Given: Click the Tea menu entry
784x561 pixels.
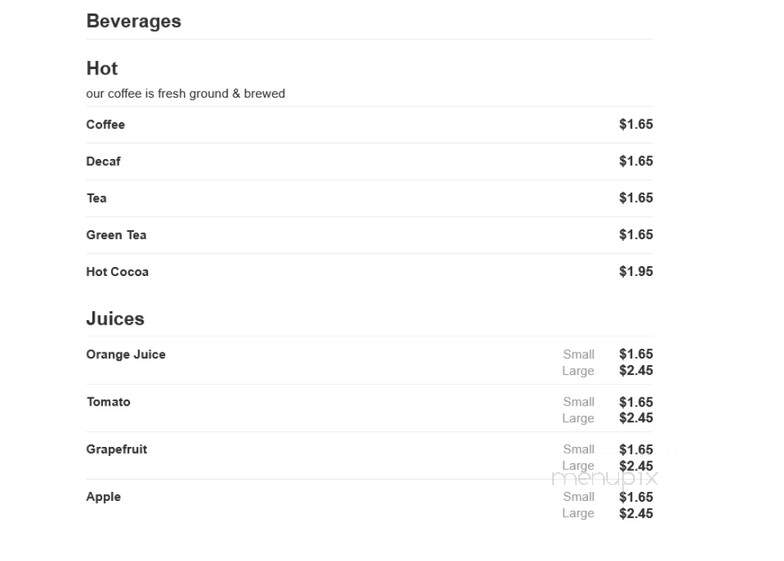Looking at the screenshot, I should pyautogui.click(x=96, y=198).
